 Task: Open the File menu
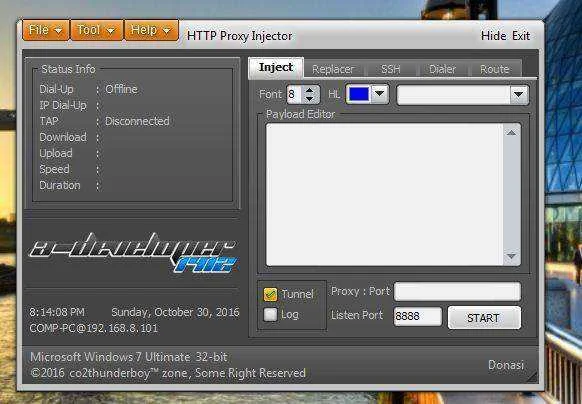click(x=46, y=30)
